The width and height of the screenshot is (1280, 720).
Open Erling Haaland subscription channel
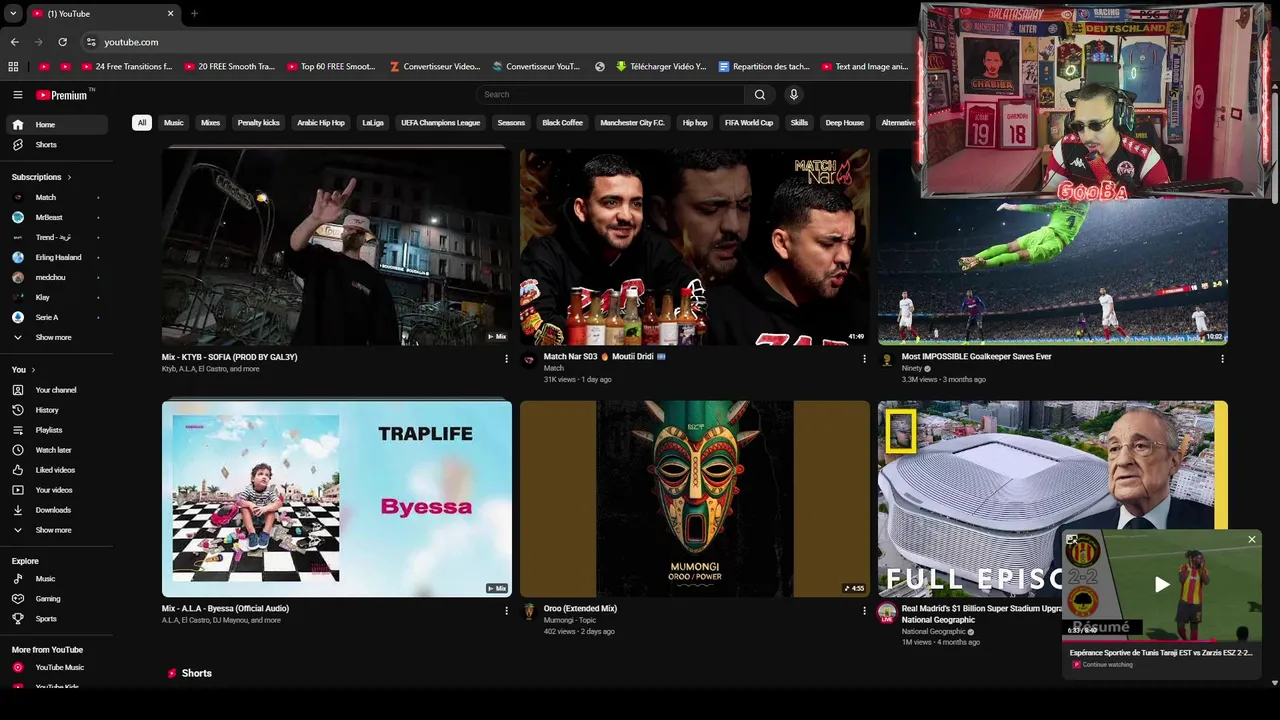[58, 257]
